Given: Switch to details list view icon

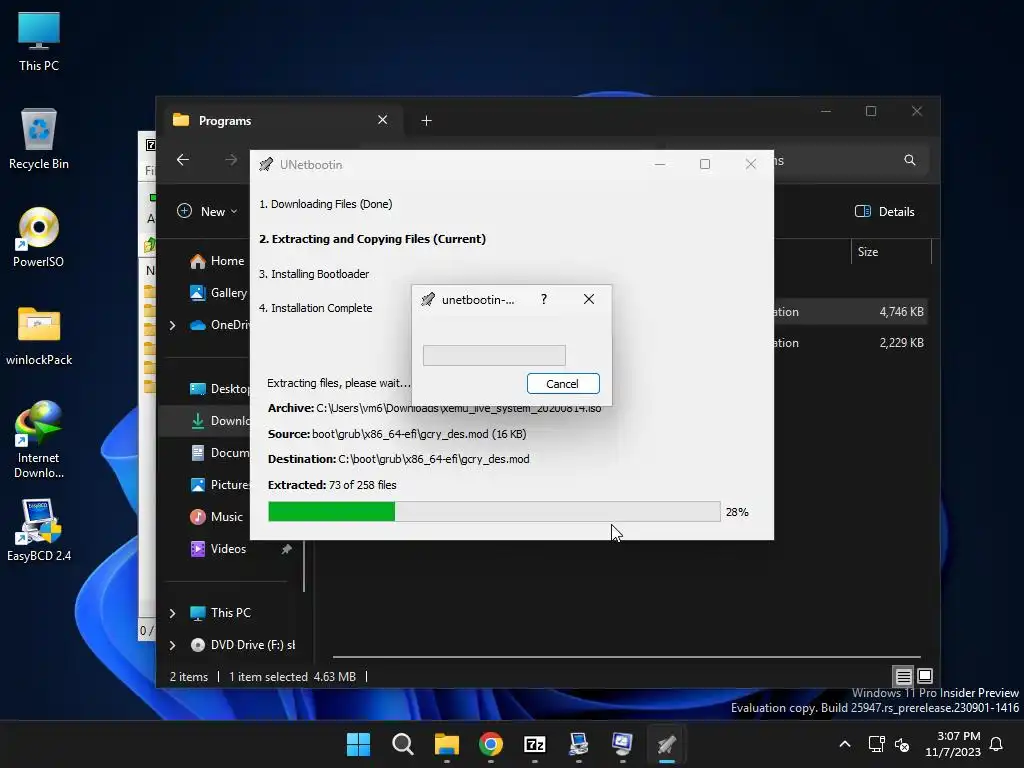Looking at the screenshot, I should [903, 676].
